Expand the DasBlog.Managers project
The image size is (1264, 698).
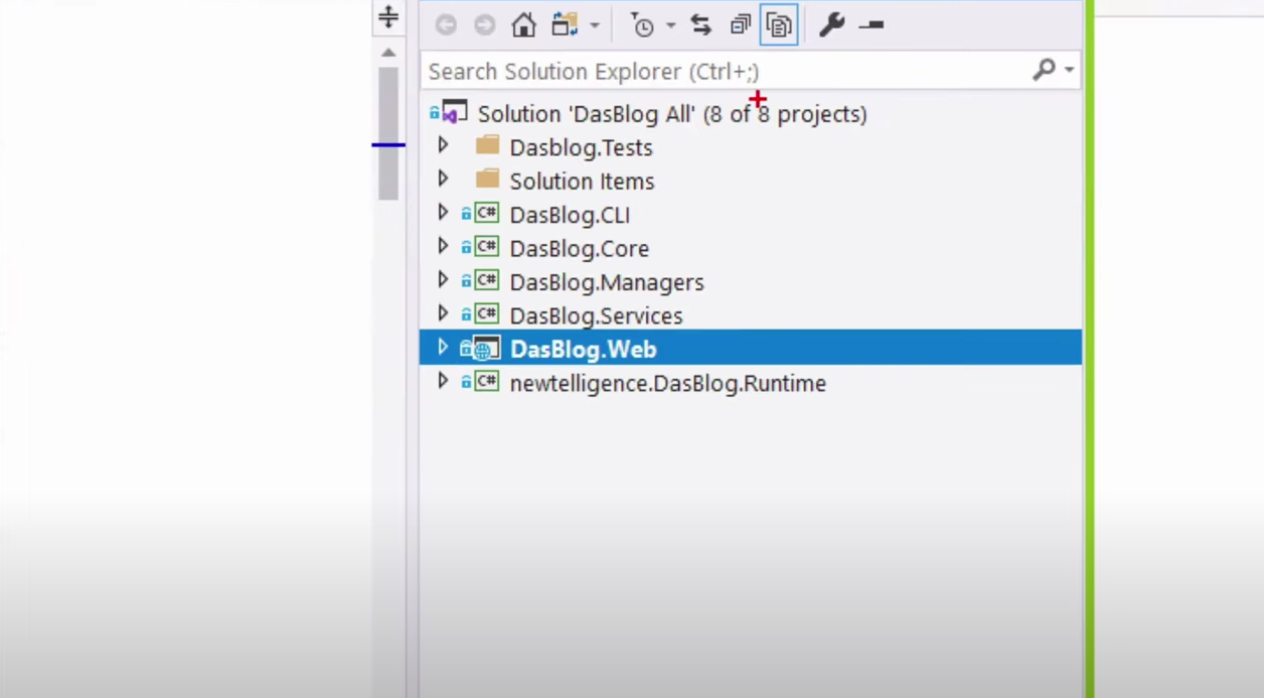pos(443,281)
